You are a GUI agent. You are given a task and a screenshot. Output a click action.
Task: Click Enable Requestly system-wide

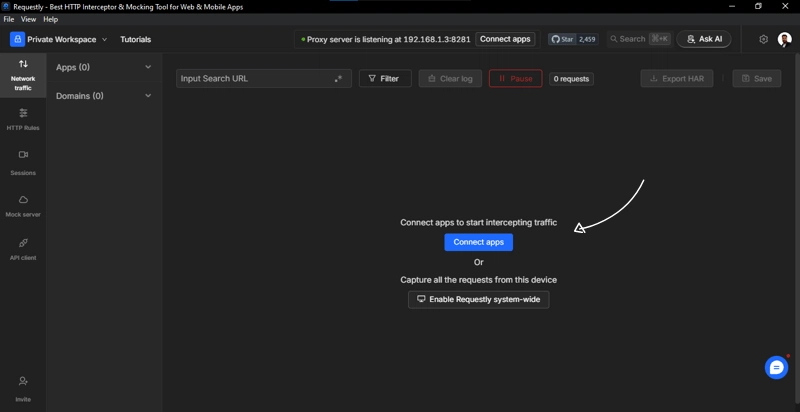coord(478,299)
